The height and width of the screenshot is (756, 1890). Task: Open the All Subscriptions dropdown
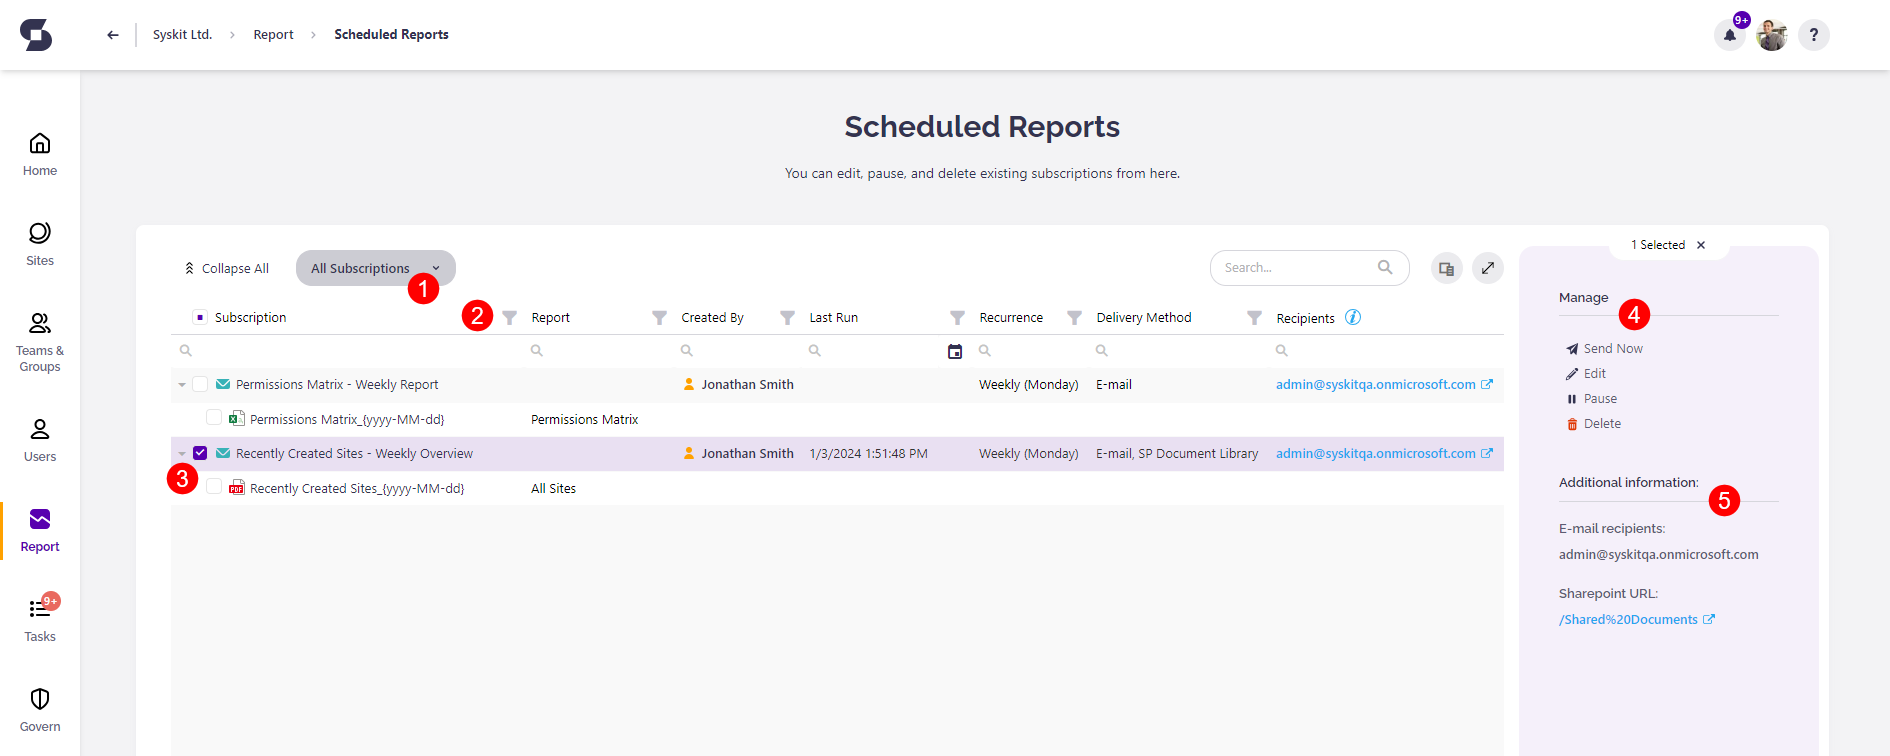pyautogui.click(x=376, y=268)
